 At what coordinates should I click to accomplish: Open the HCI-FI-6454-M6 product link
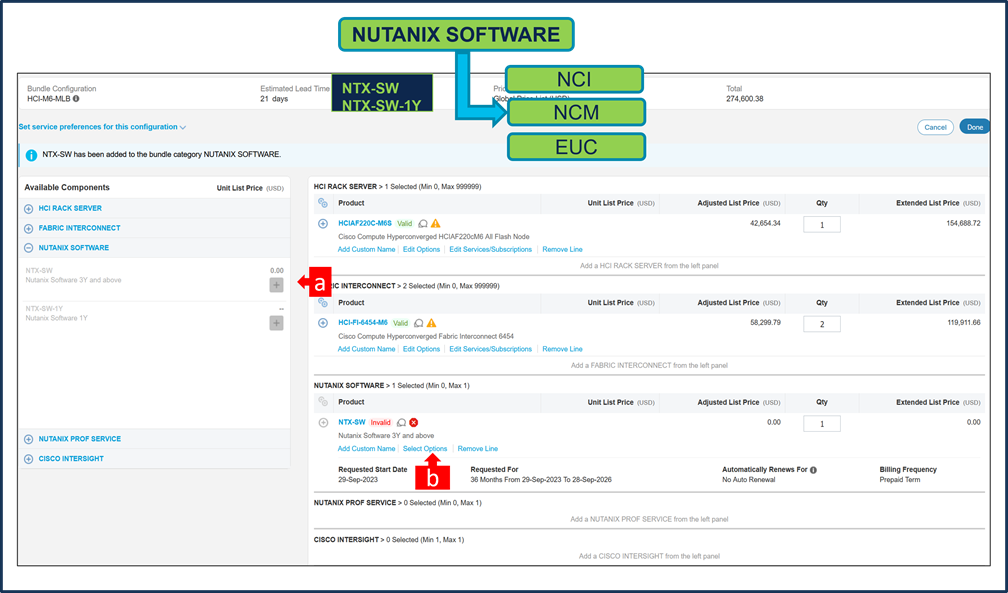(363, 323)
